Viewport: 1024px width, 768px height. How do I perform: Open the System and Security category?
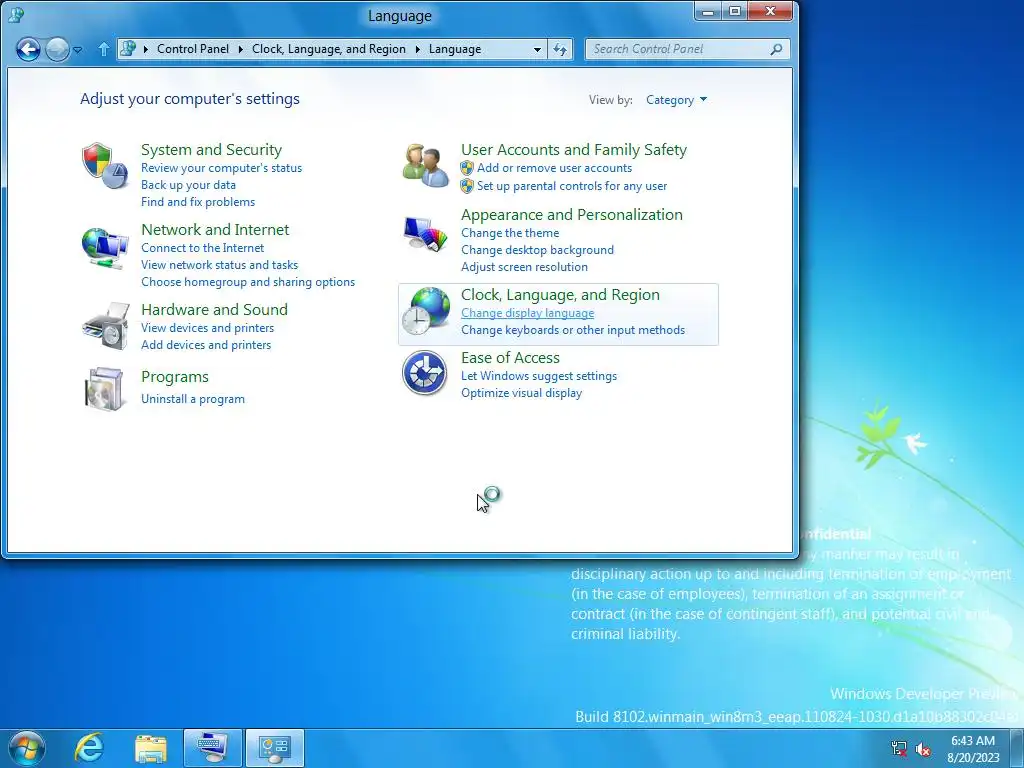tap(212, 150)
